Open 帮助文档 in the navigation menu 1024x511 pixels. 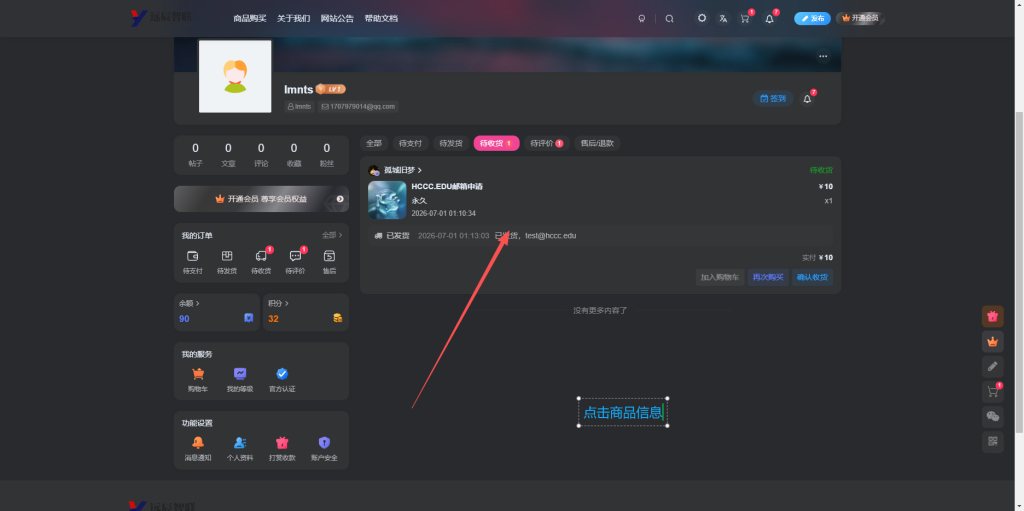click(381, 18)
